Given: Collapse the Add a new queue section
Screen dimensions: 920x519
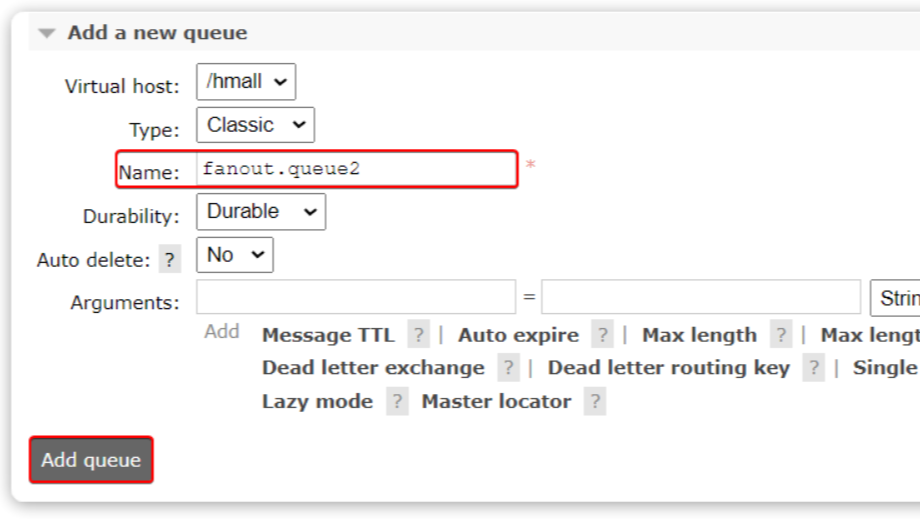Looking at the screenshot, I should tap(46, 33).
